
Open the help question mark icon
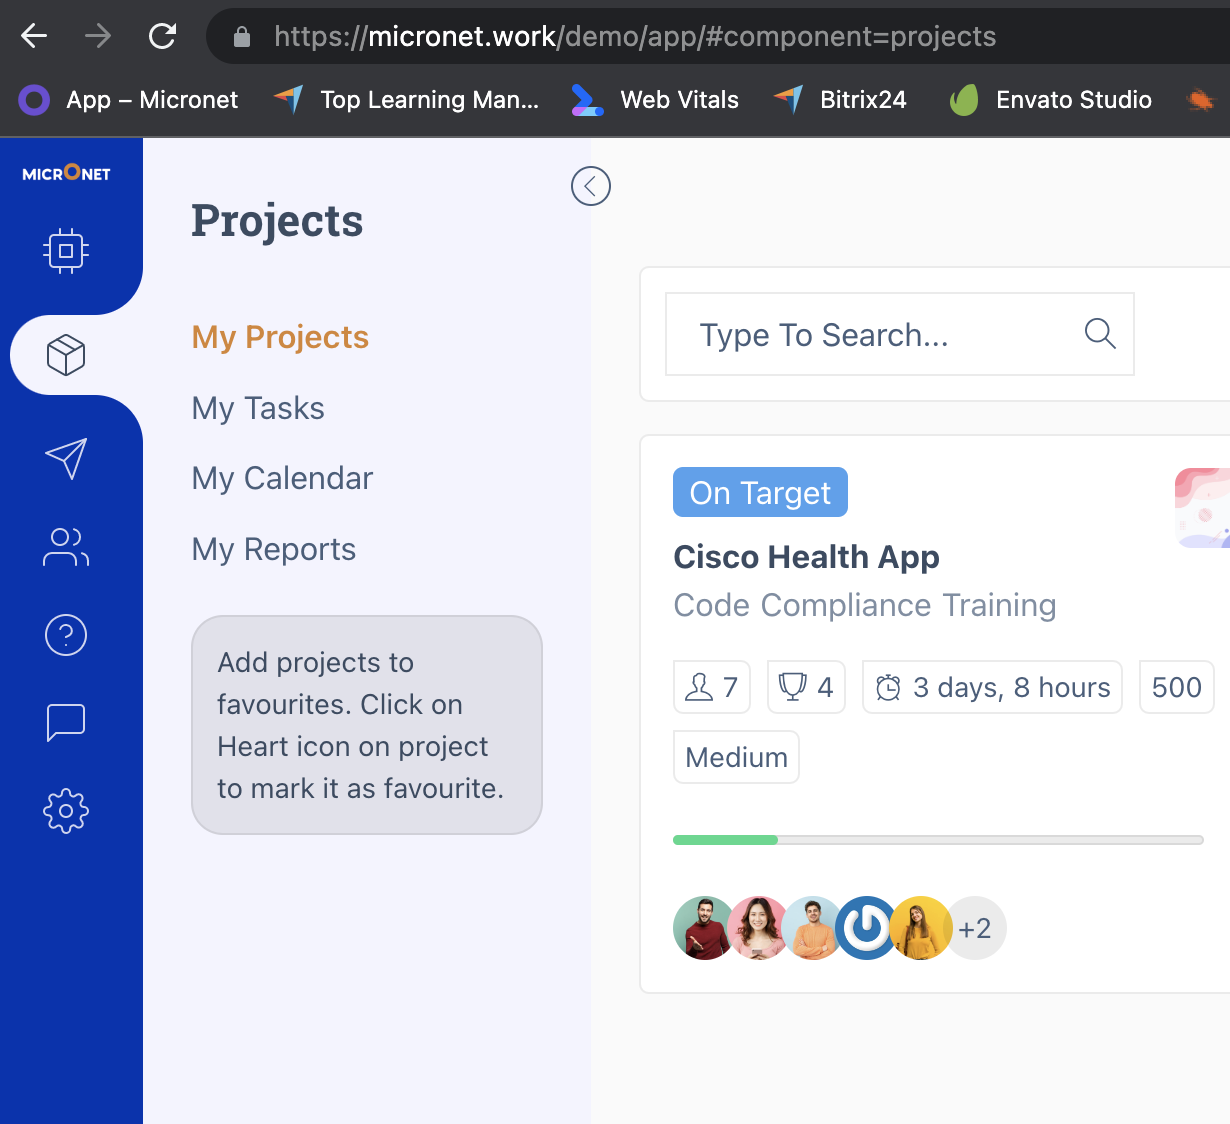(x=66, y=635)
